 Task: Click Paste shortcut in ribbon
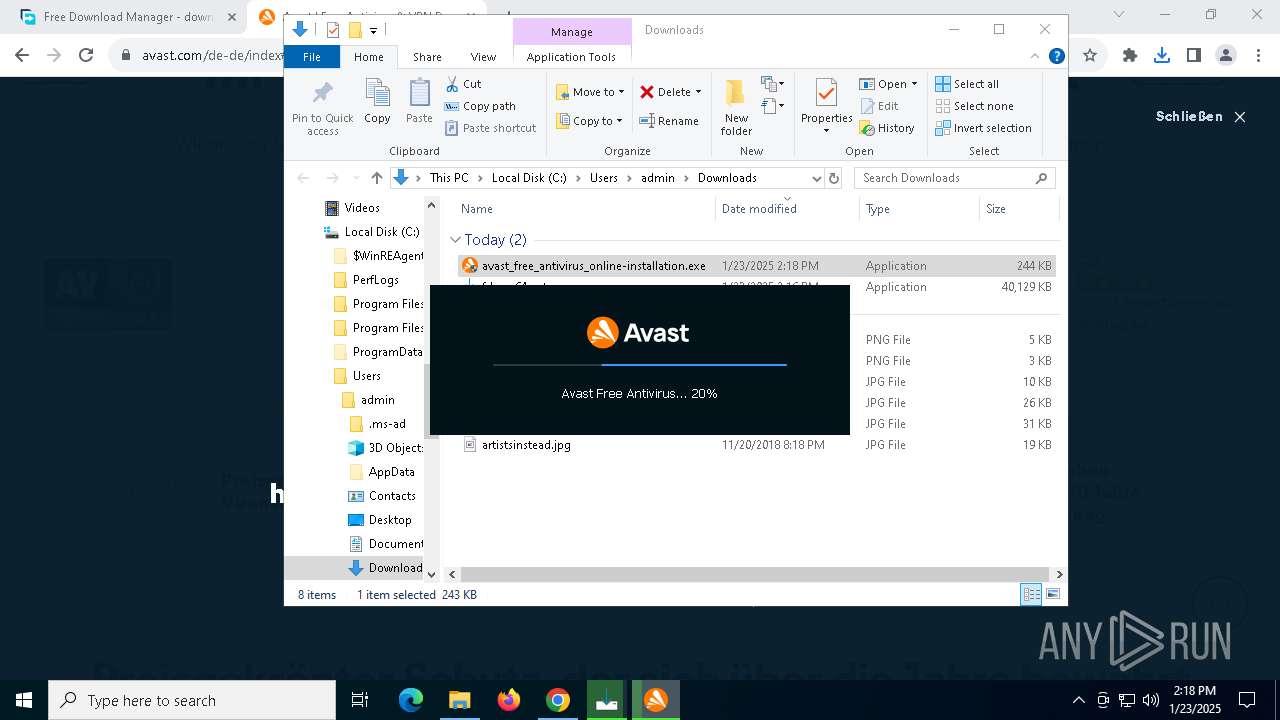pyautogui.click(x=490, y=128)
